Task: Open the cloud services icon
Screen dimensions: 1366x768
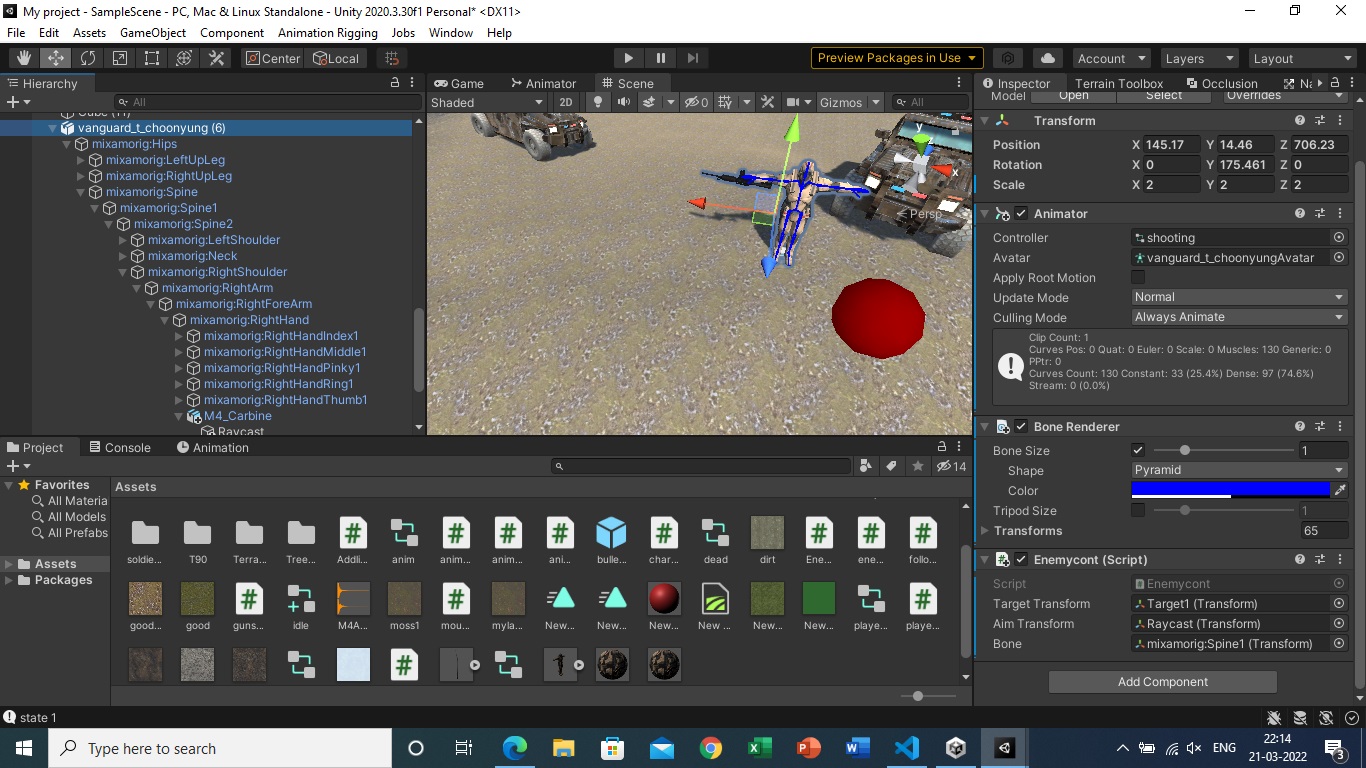Action: (x=1047, y=58)
